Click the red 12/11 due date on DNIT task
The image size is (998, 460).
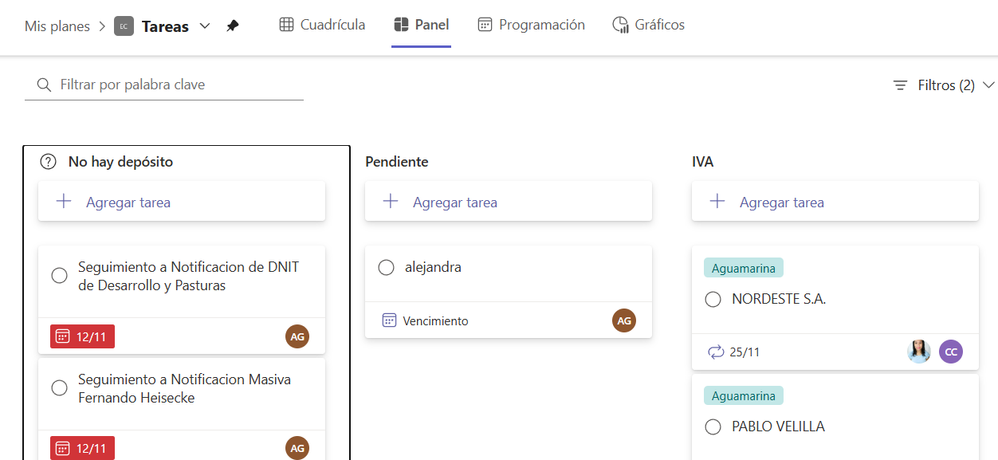coord(83,337)
